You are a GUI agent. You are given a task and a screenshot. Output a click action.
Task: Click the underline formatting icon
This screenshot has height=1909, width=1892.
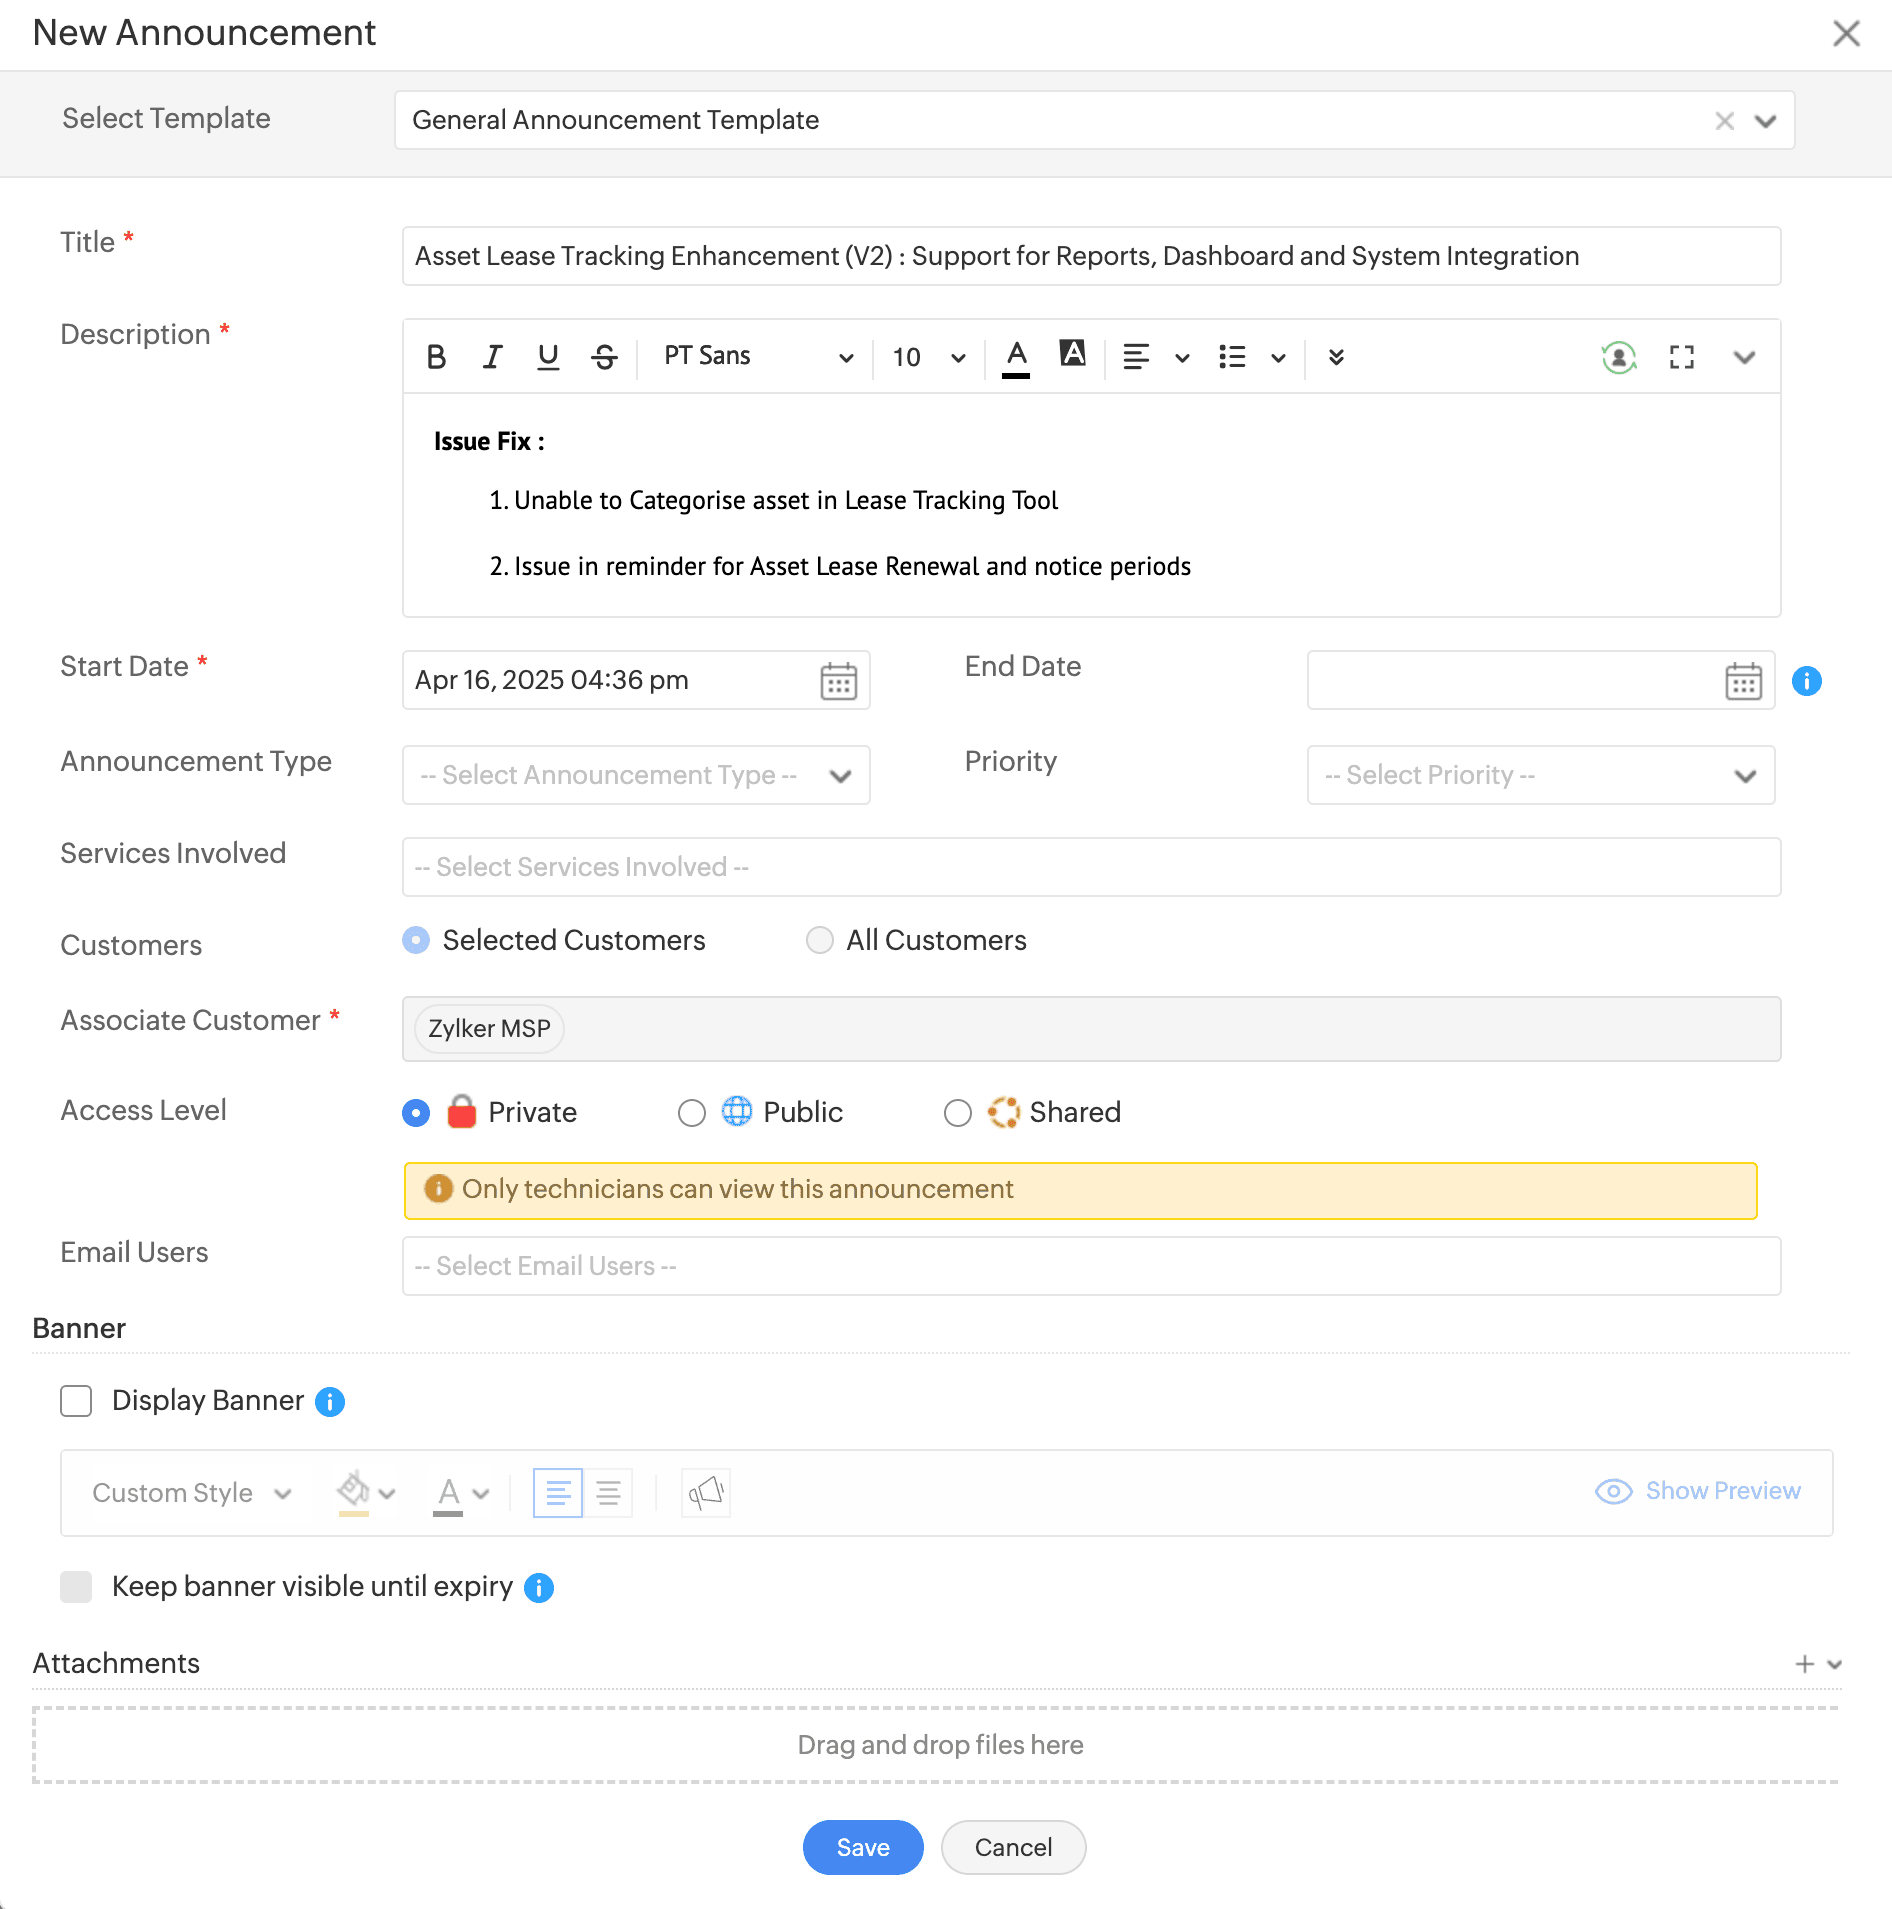(x=548, y=357)
